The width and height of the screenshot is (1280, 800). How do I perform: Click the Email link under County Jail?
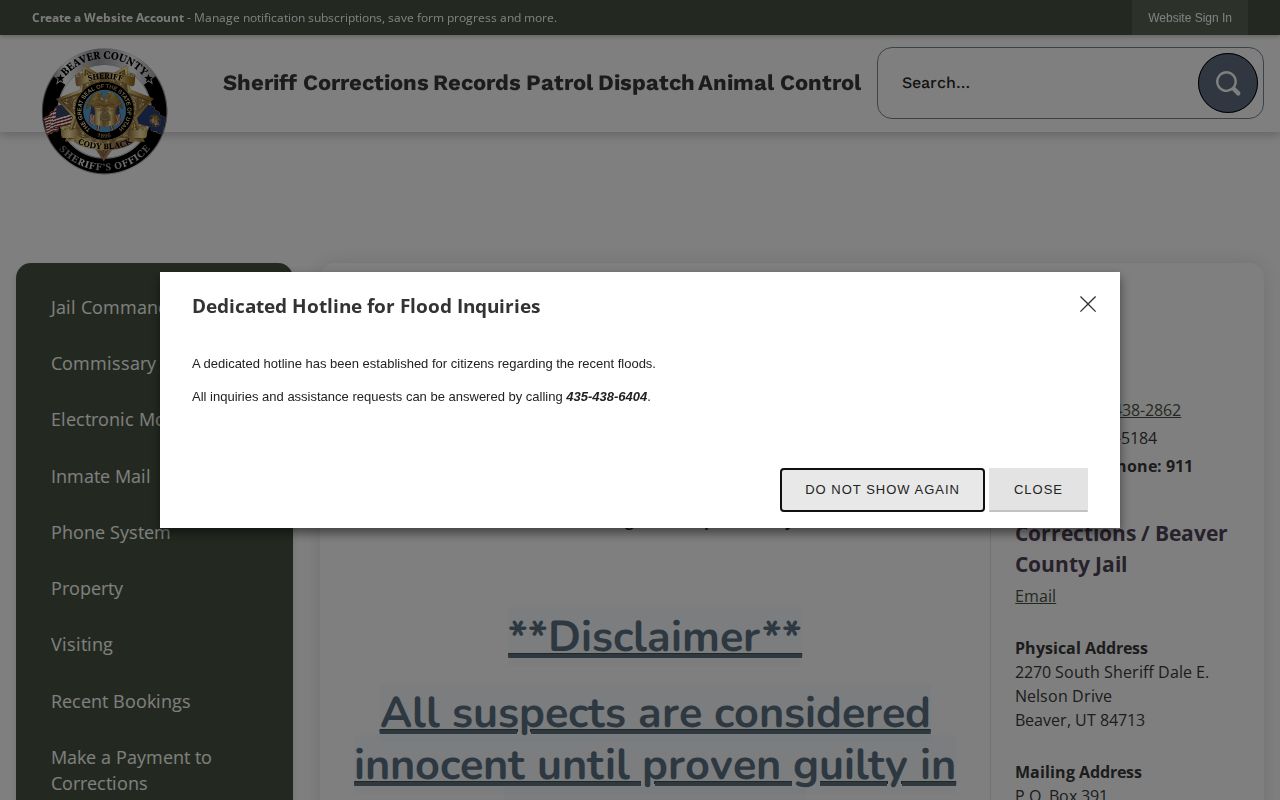1035,596
